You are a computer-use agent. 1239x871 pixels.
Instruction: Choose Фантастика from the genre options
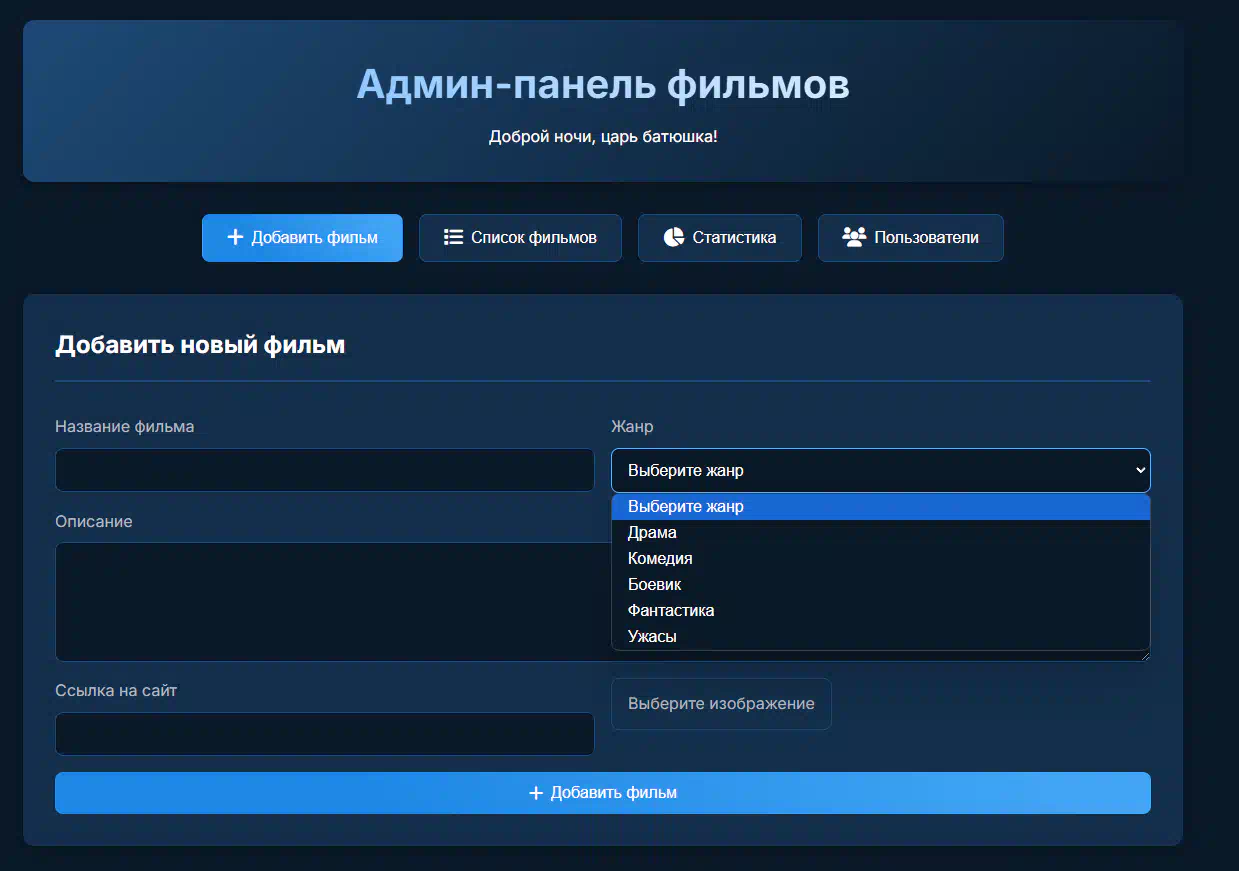tap(670, 611)
